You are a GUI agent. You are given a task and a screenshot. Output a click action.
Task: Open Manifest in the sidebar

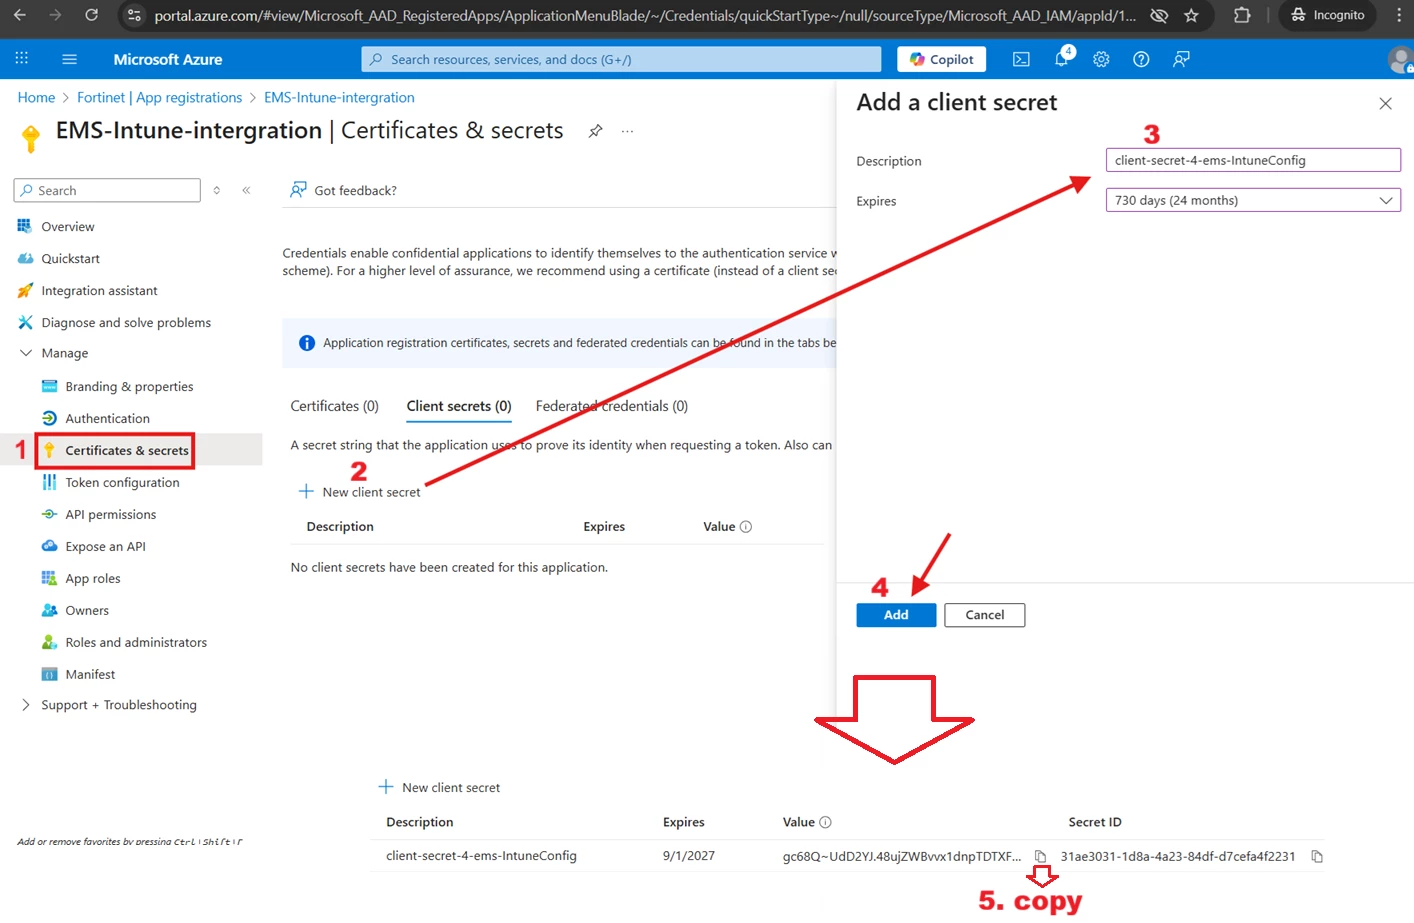point(90,675)
